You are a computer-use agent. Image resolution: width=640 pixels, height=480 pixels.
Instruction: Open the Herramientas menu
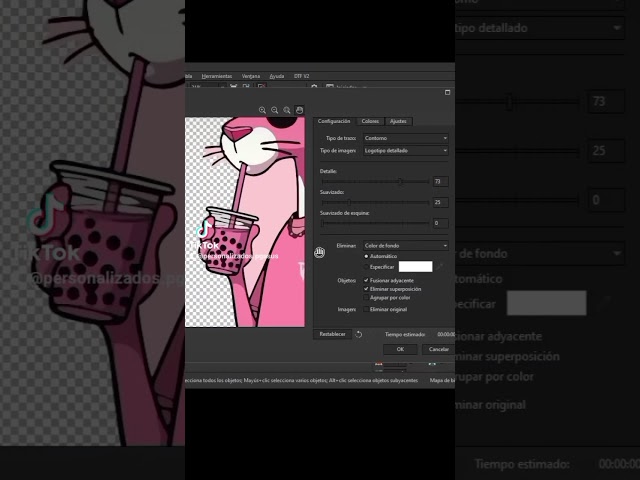click(x=217, y=76)
